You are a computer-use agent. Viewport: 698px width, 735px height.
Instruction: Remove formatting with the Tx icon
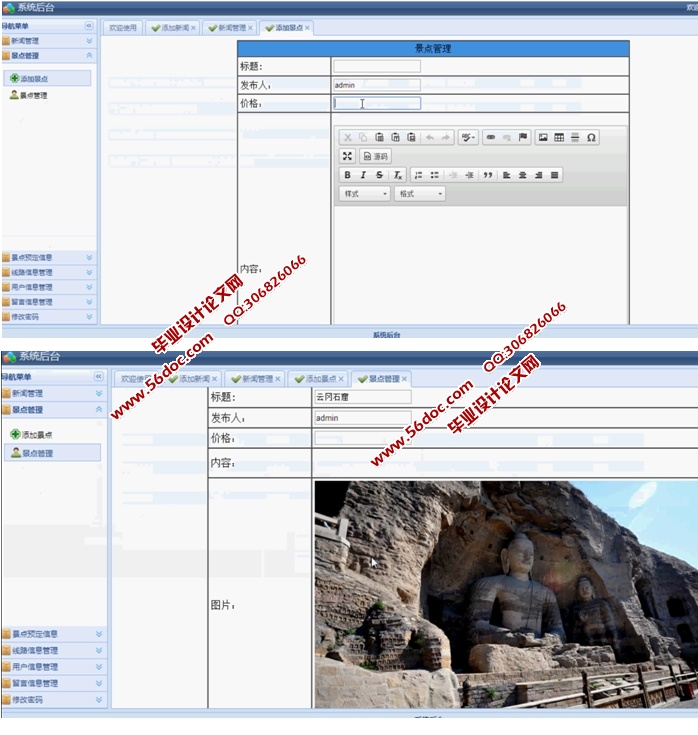[397, 175]
